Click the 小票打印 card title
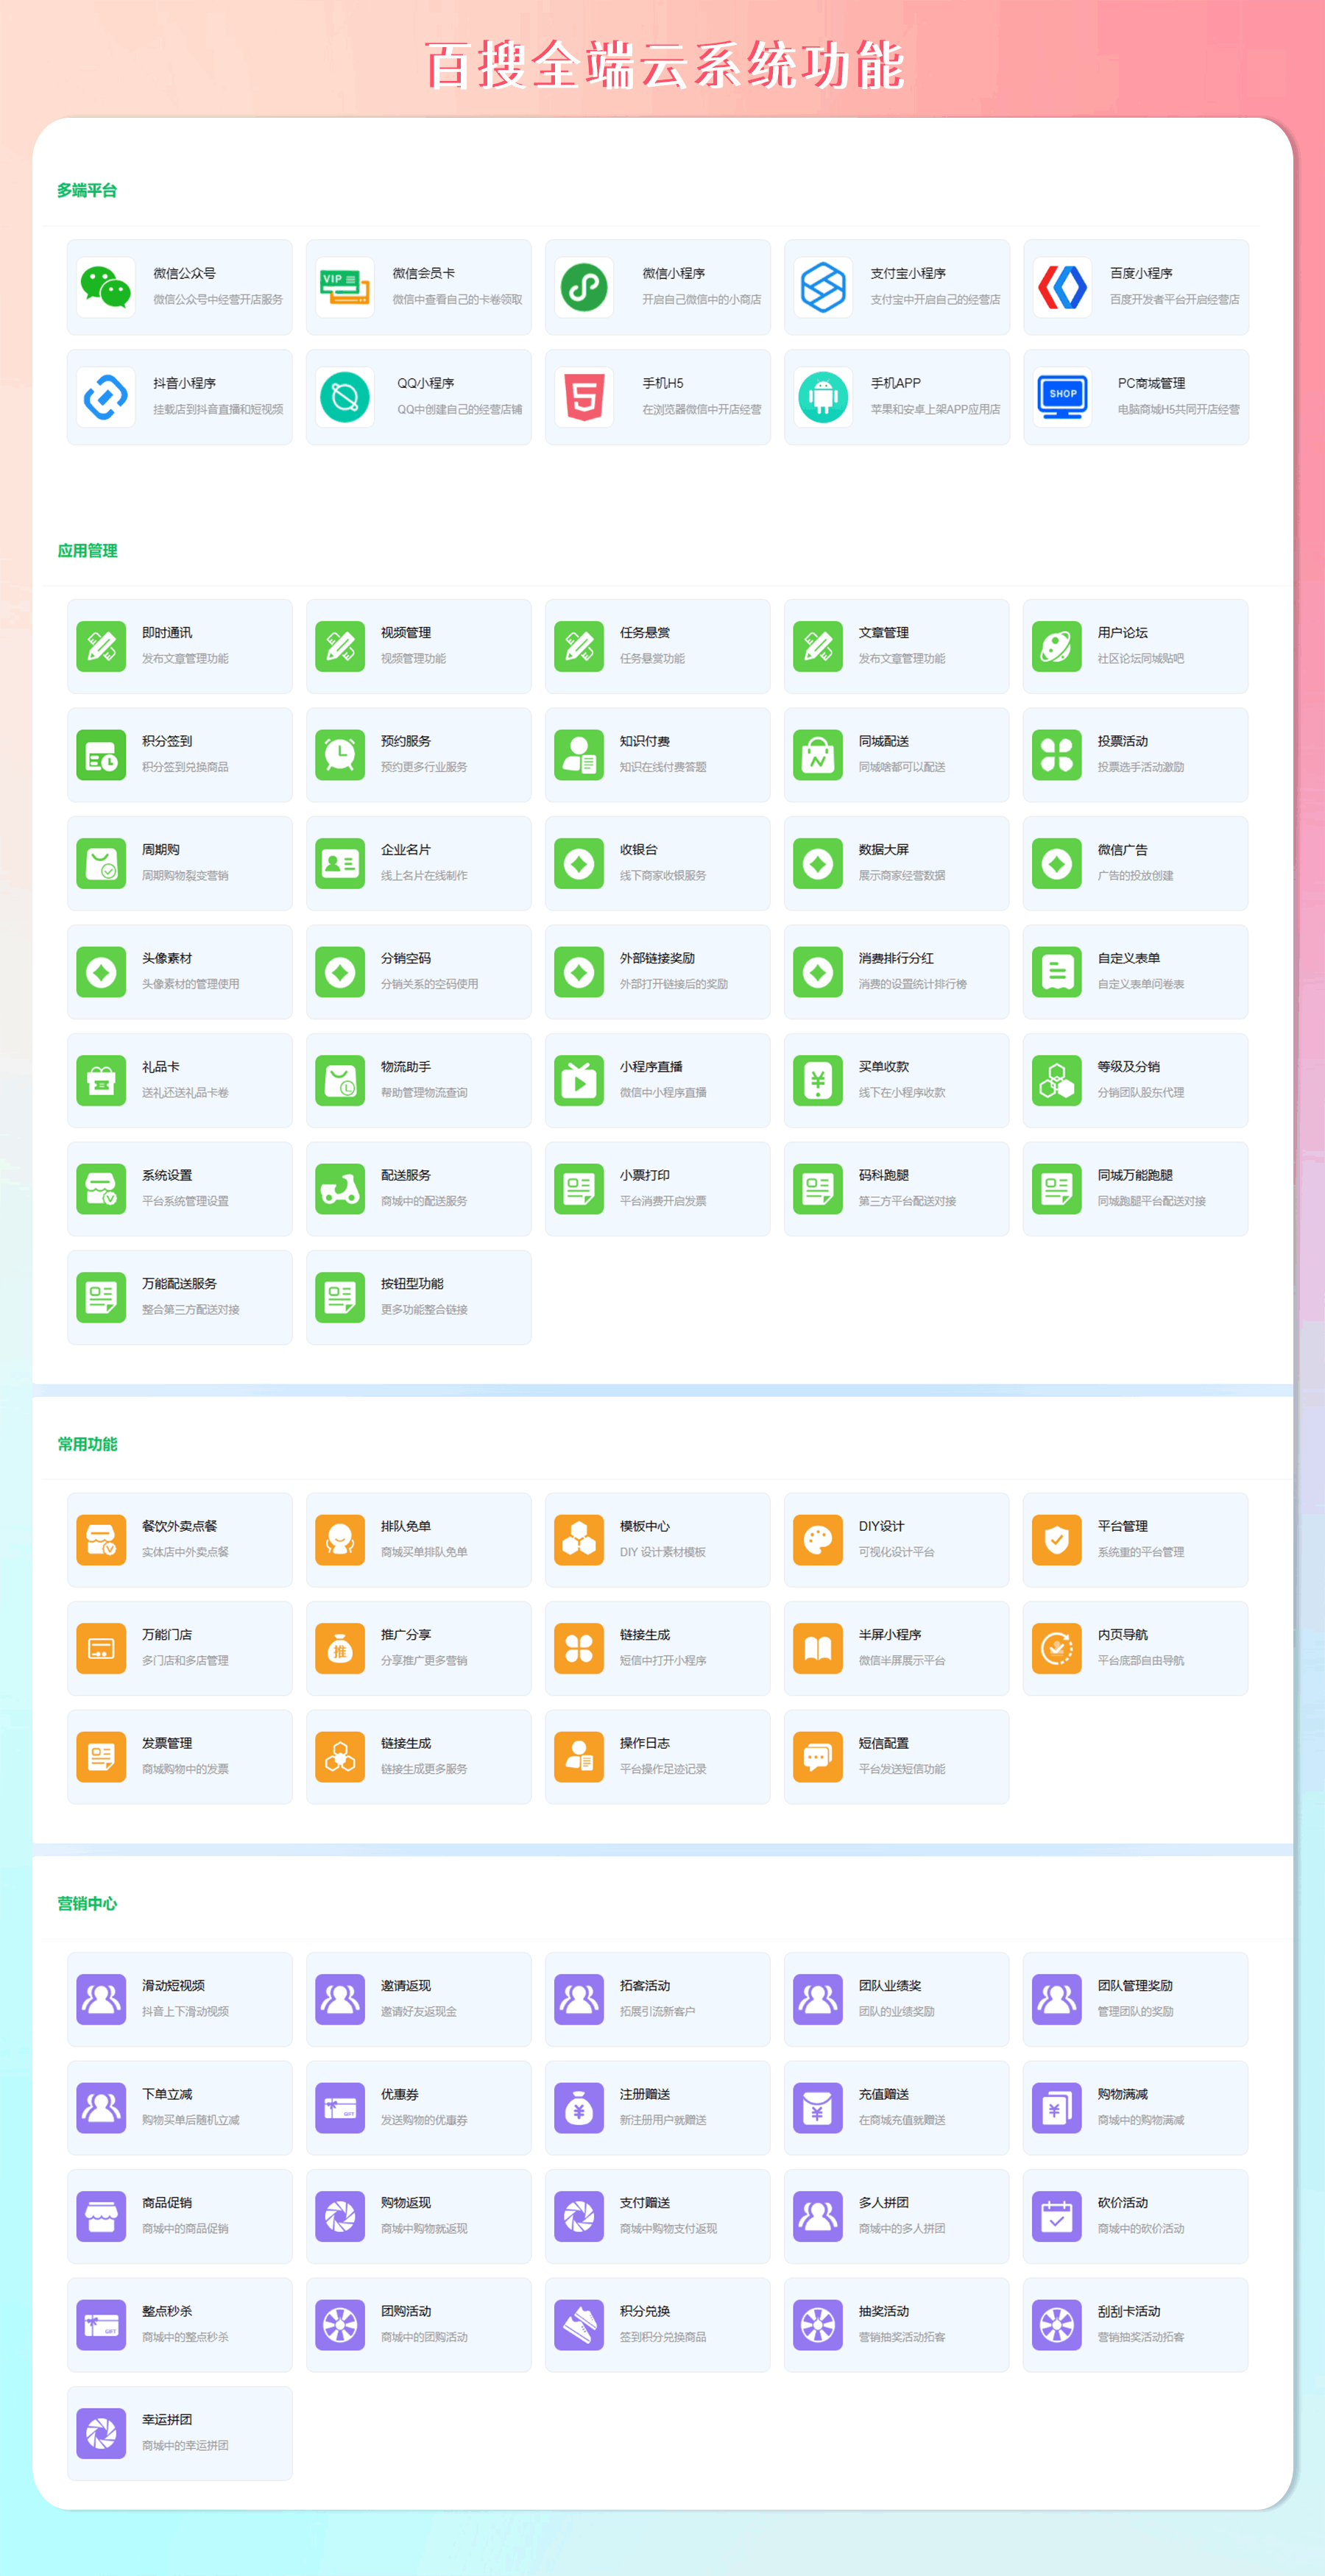This screenshot has width=1325, height=2576. coord(645,1175)
